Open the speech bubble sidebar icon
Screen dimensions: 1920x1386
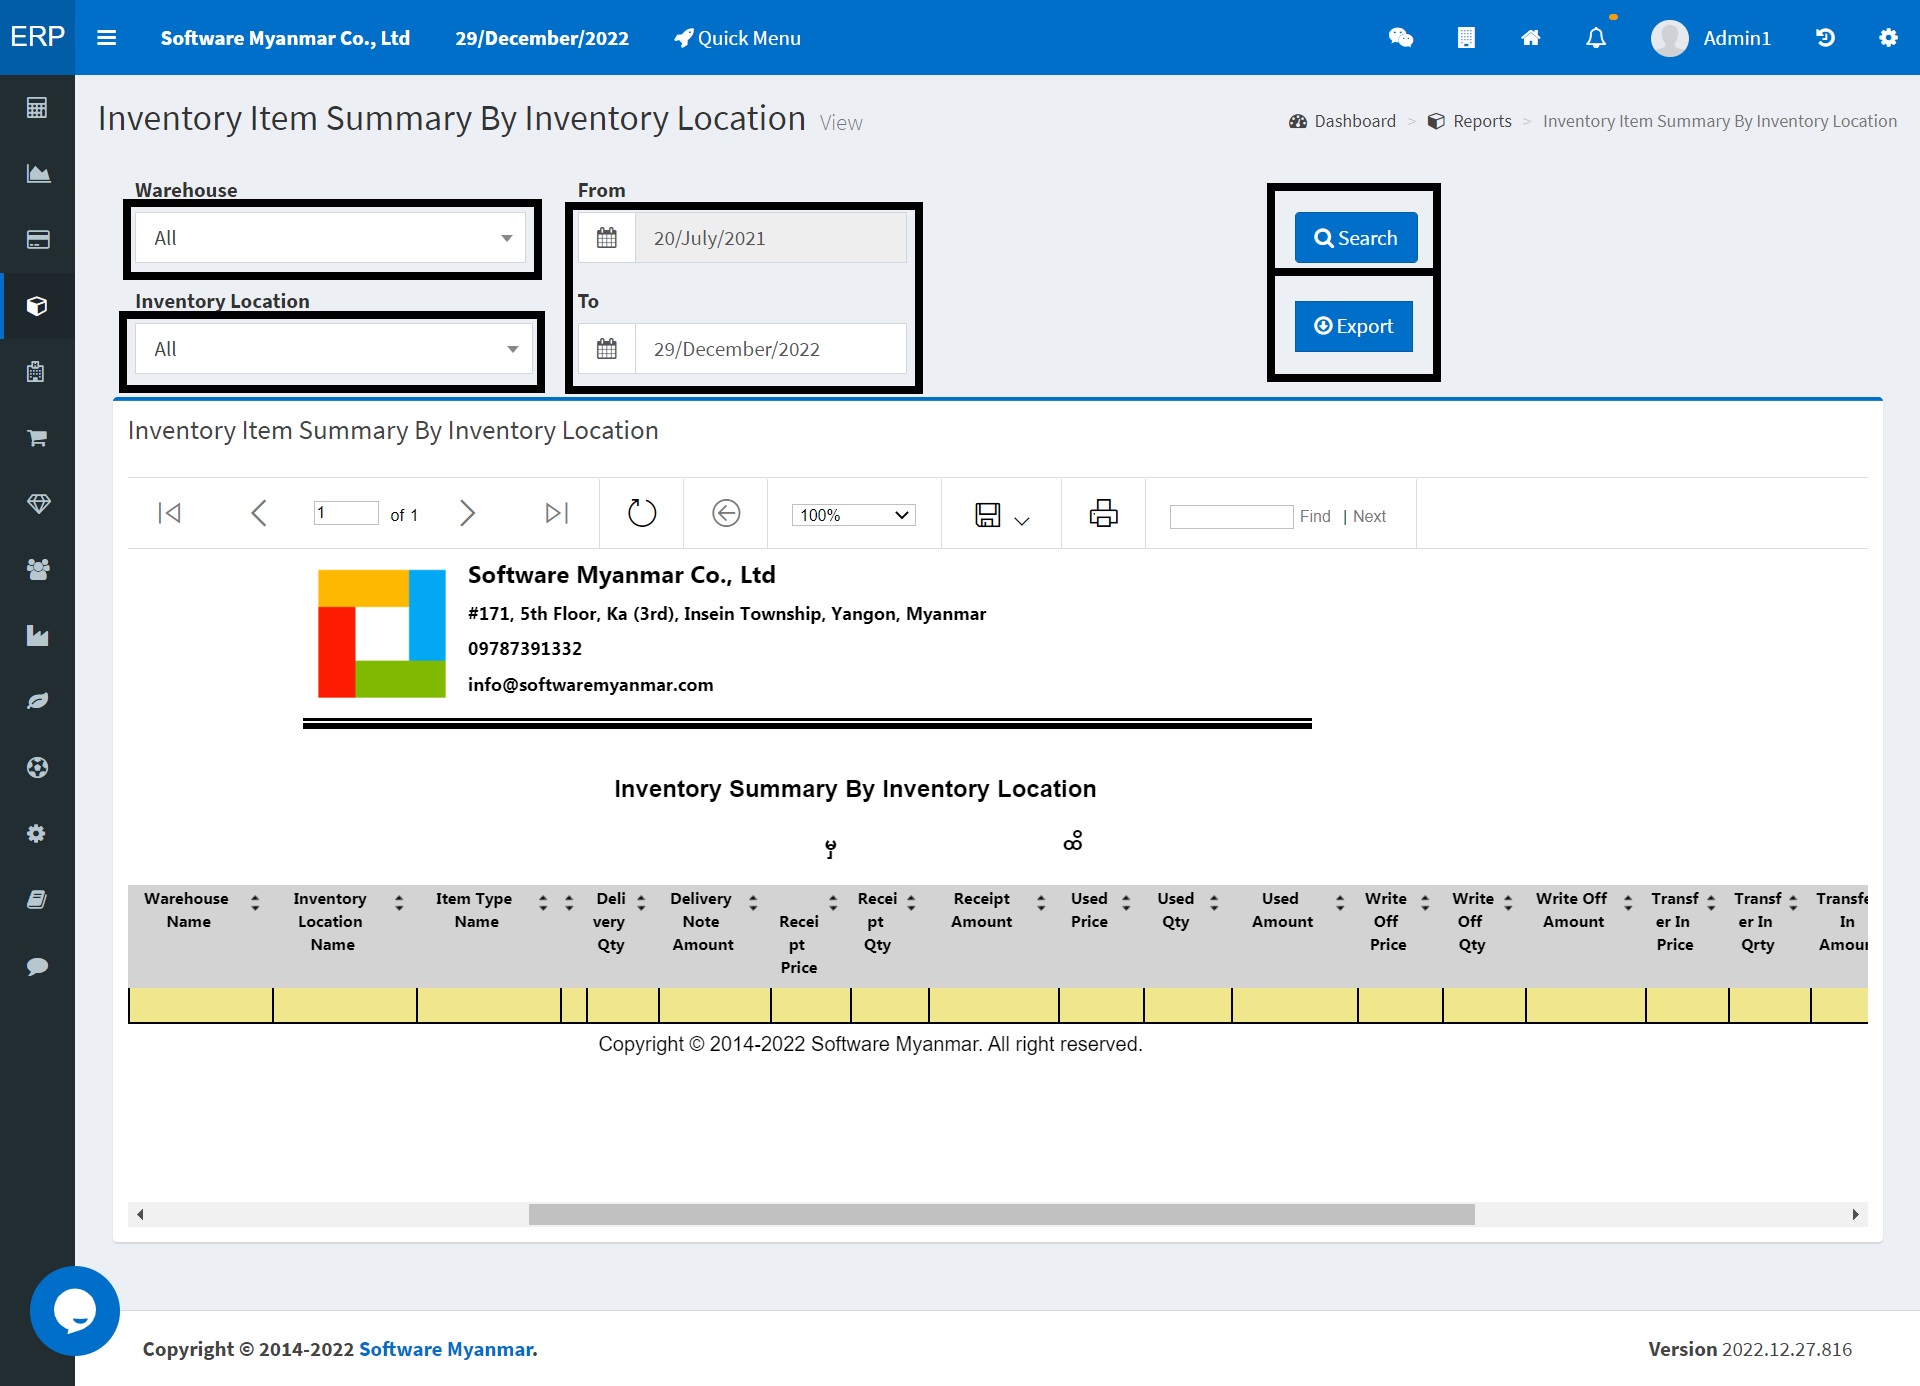click(x=37, y=966)
